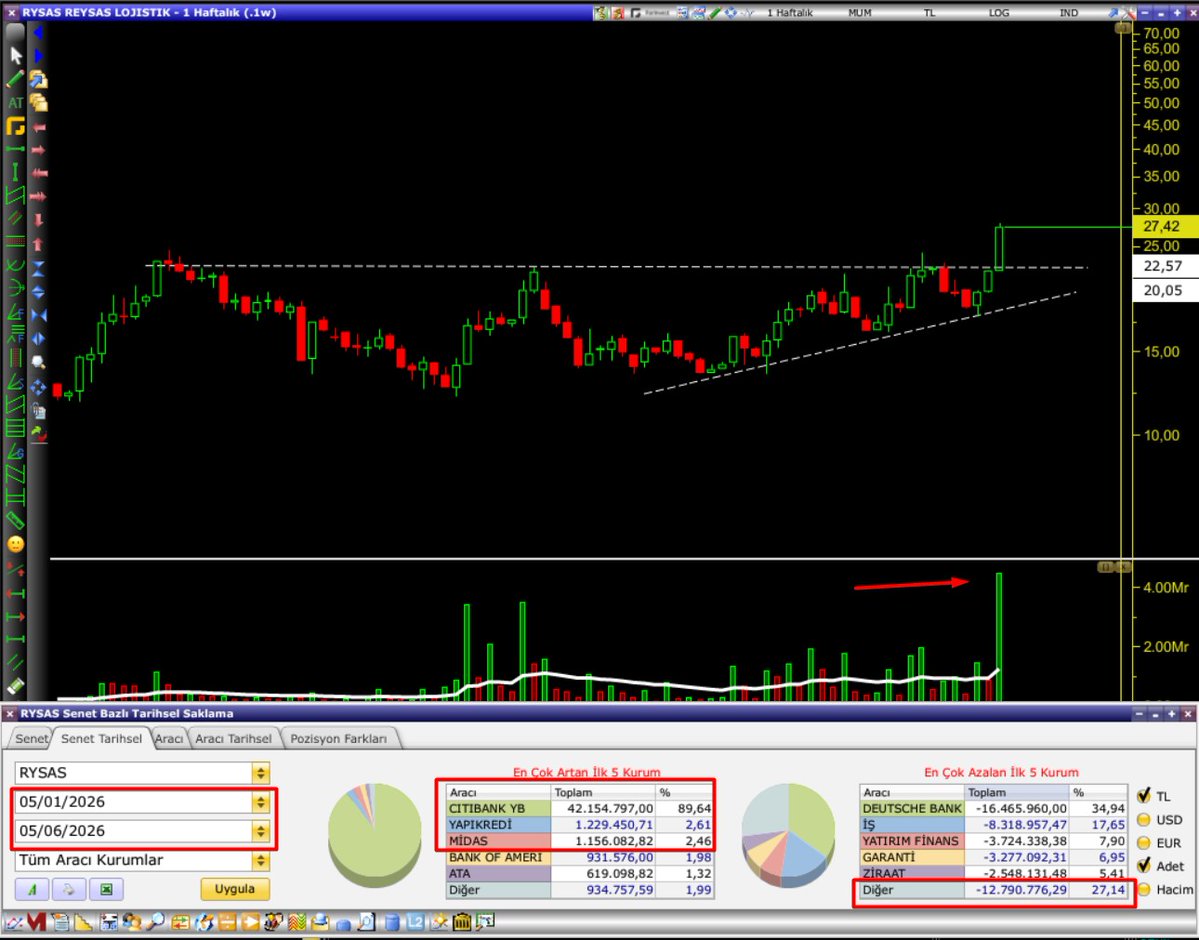Viewport: 1199px width, 940px height.
Task: Click the green chart icon button below broker dropdown
Action: [x=32, y=890]
